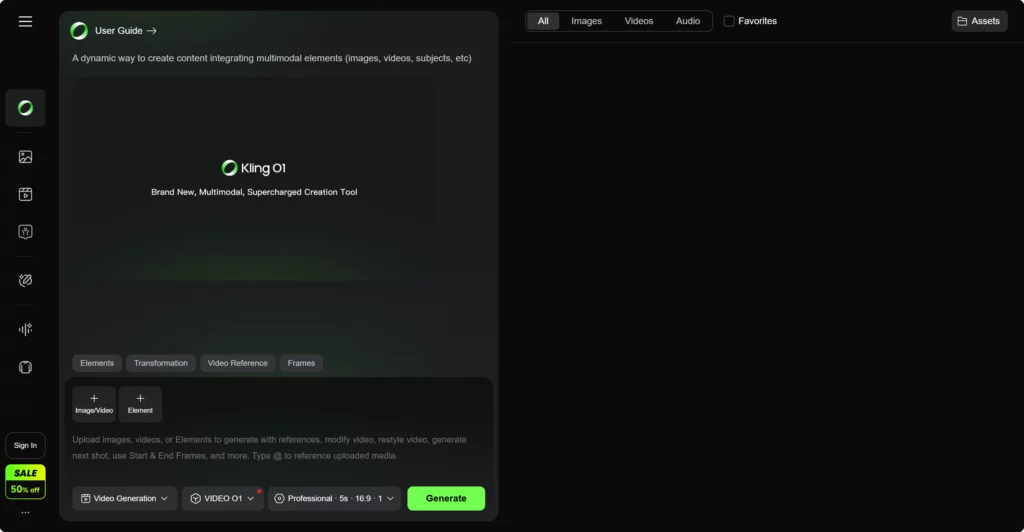Open the effects sidebar icon with sparkle

click(x=25, y=280)
